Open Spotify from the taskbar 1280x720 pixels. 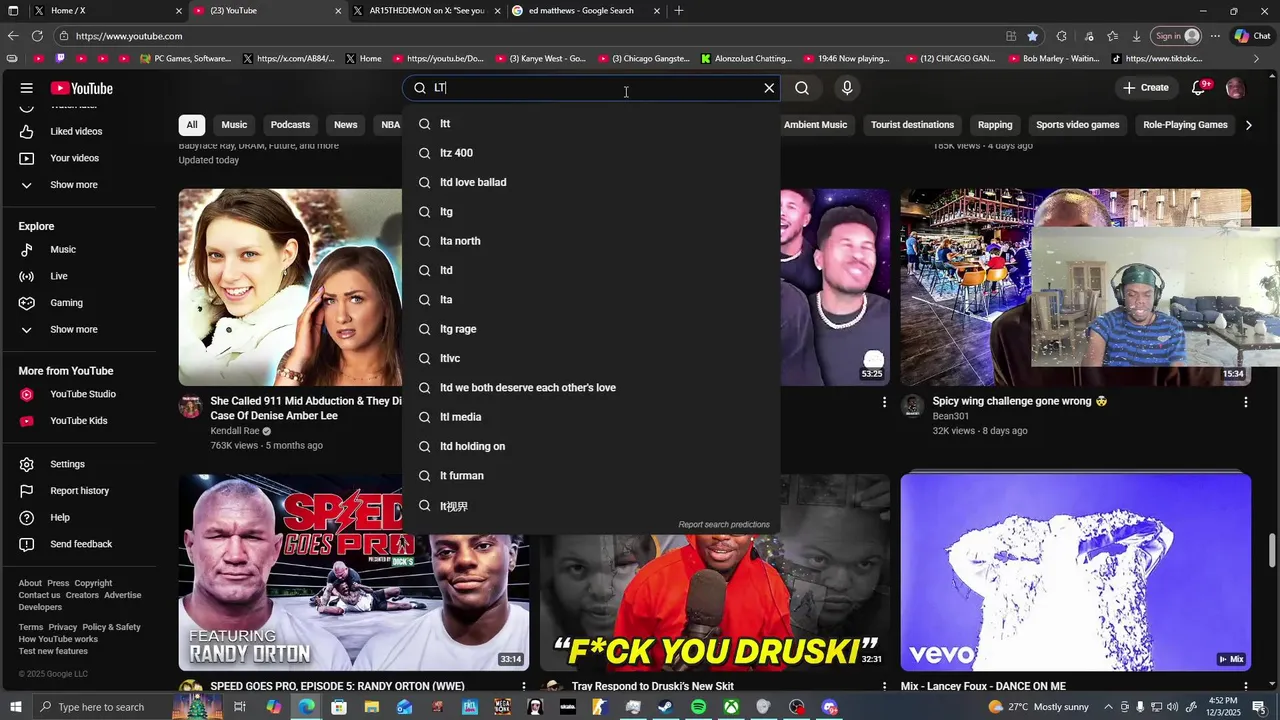point(698,707)
